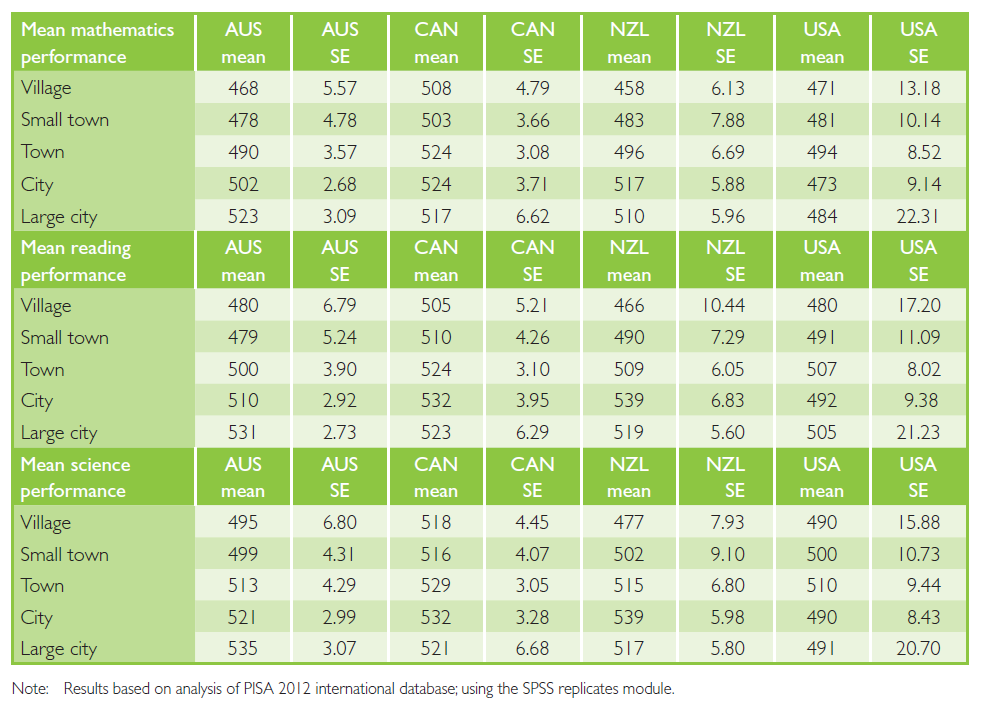The image size is (983, 707).
Task: Click AUS mean header in mathematics section
Action: point(243,43)
